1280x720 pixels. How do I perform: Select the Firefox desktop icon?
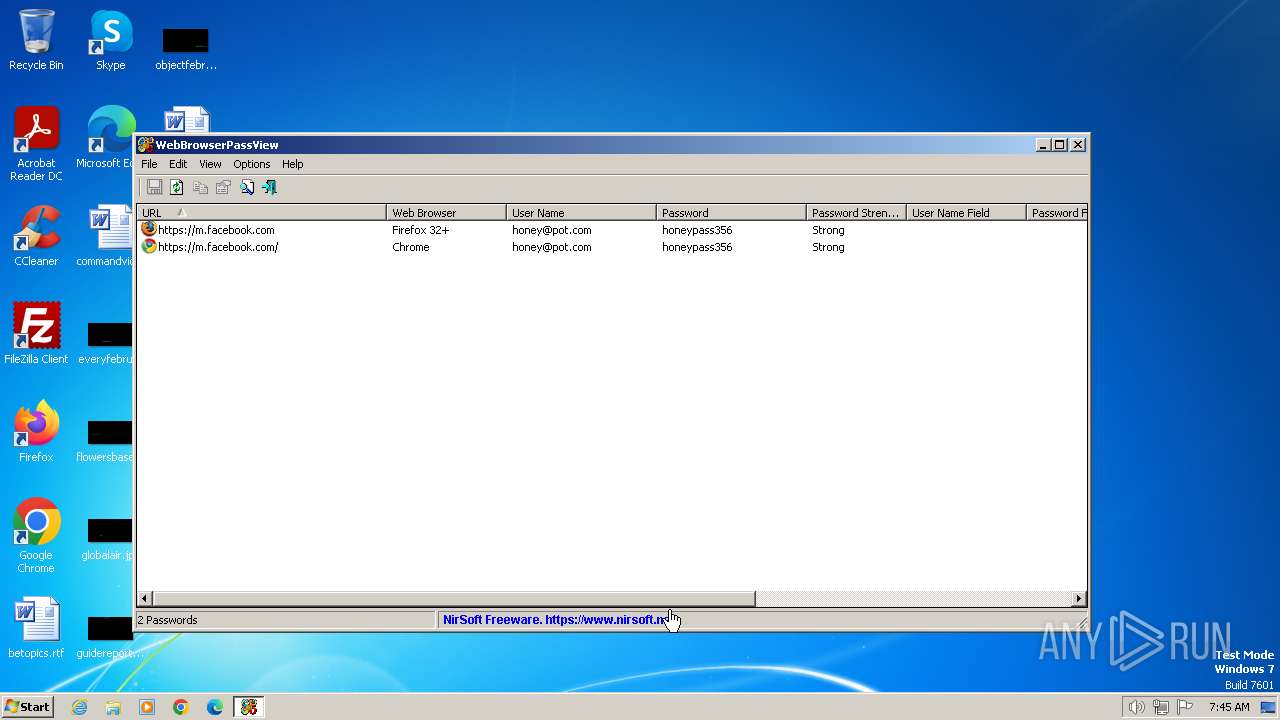pyautogui.click(x=36, y=431)
